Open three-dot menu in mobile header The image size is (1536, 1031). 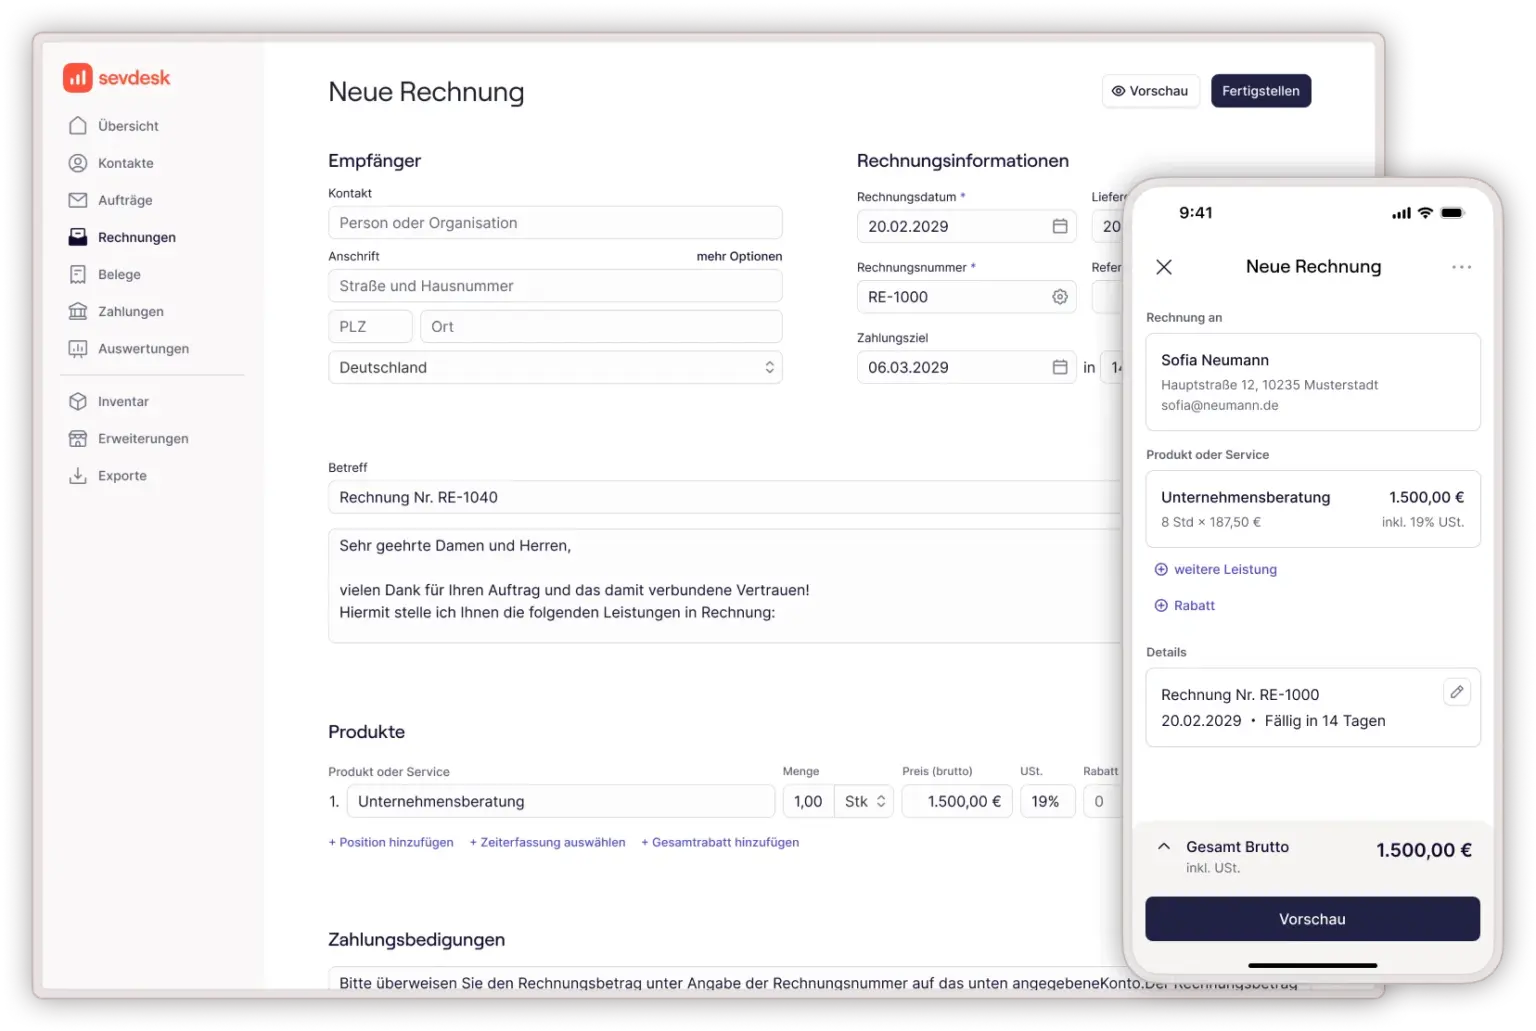[x=1461, y=267]
